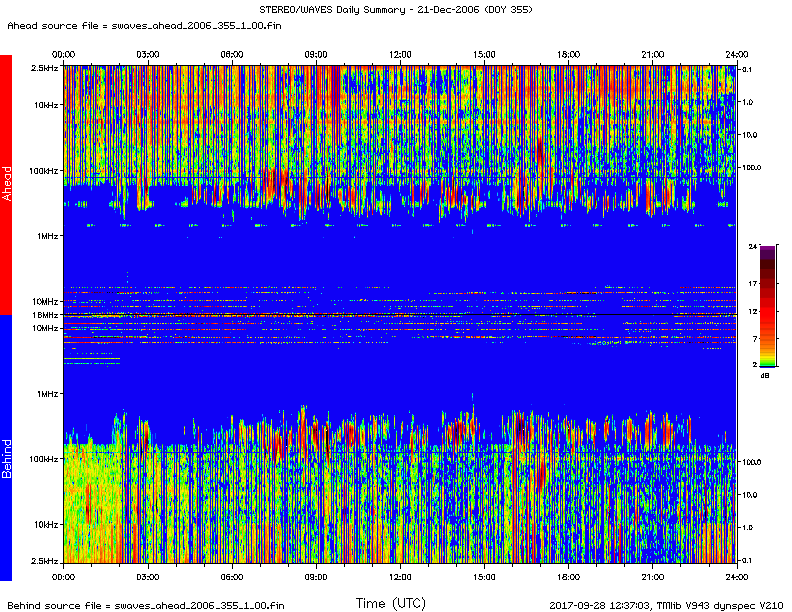Click the Ahead panel's 12:00 time tick label

click(x=400, y=55)
